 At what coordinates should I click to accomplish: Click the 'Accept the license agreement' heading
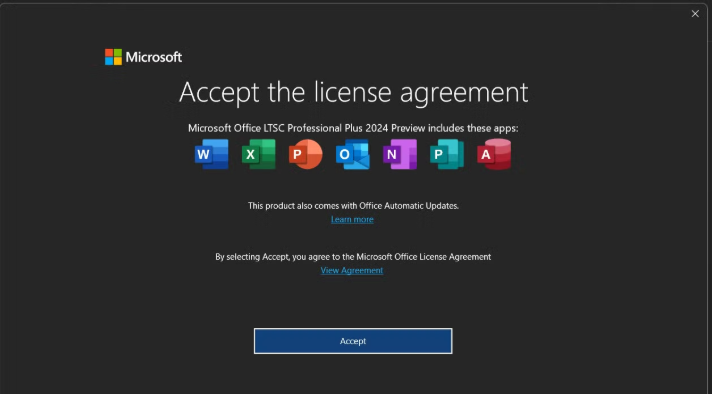353,92
